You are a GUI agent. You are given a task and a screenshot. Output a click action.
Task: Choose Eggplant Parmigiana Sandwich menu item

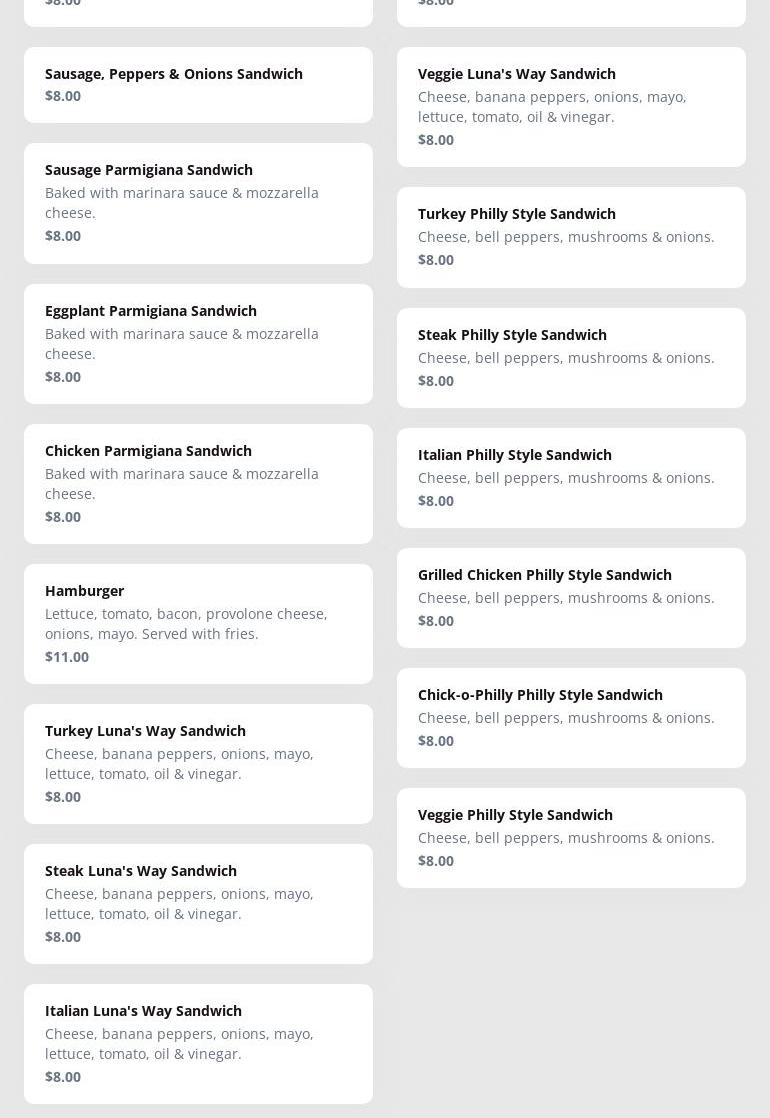coord(198,344)
